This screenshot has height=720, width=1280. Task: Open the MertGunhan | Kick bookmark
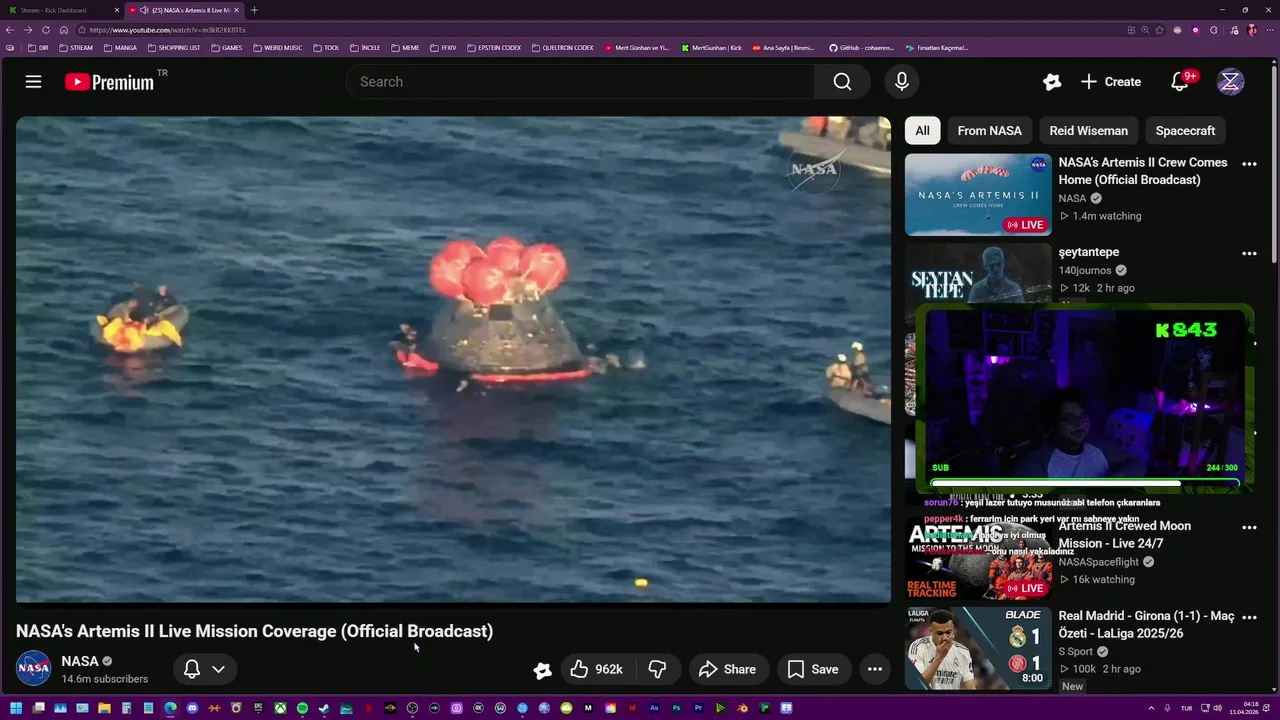coord(712,47)
